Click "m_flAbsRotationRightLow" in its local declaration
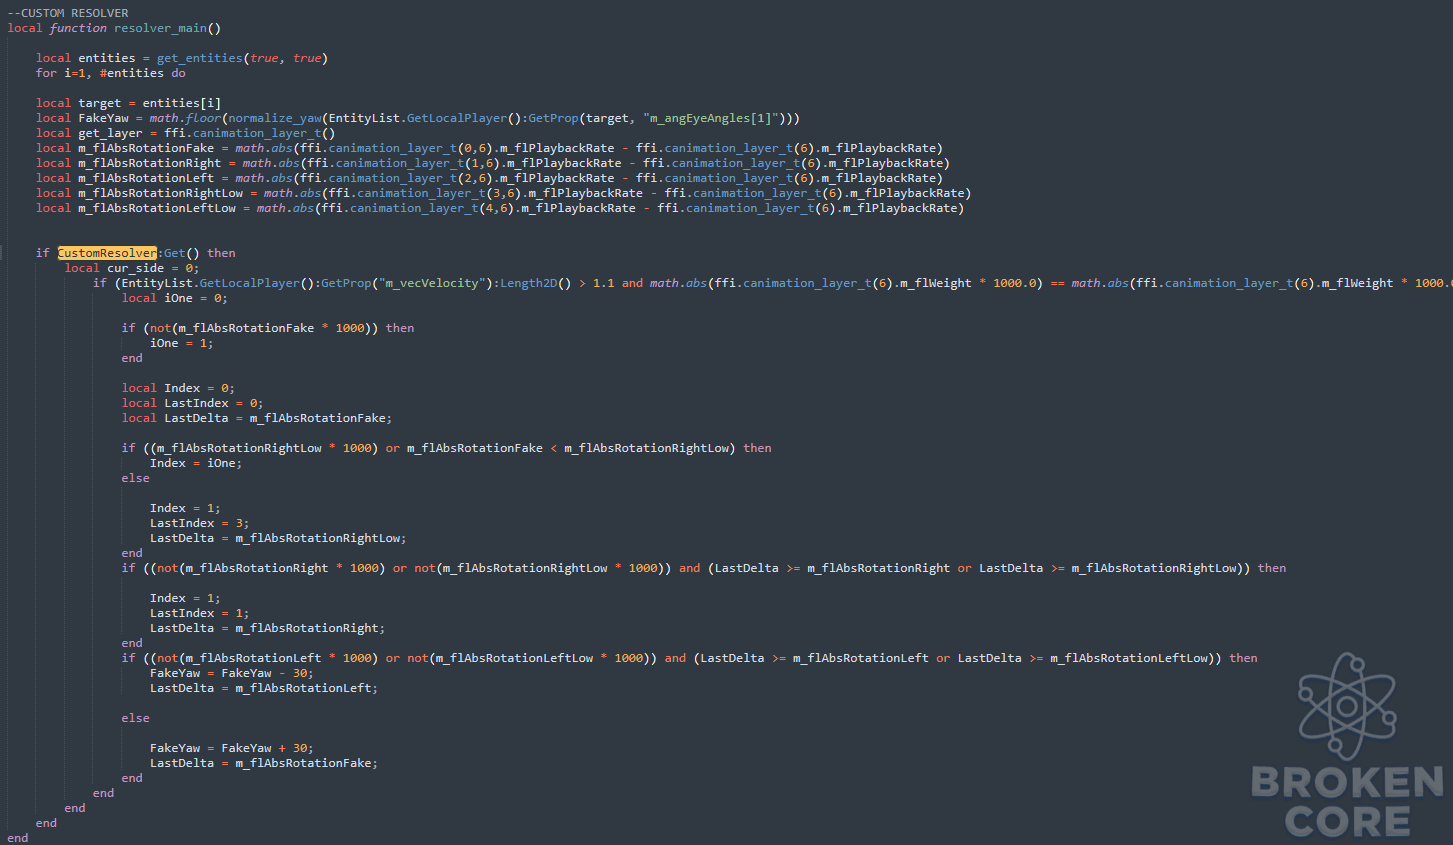This screenshot has width=1453, height=845. 161,193
